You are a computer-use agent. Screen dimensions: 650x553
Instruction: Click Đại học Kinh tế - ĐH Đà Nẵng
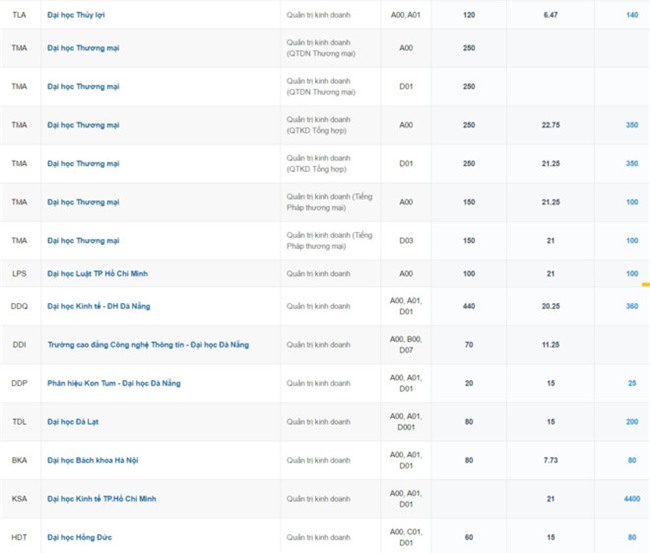tap(98, 306)
